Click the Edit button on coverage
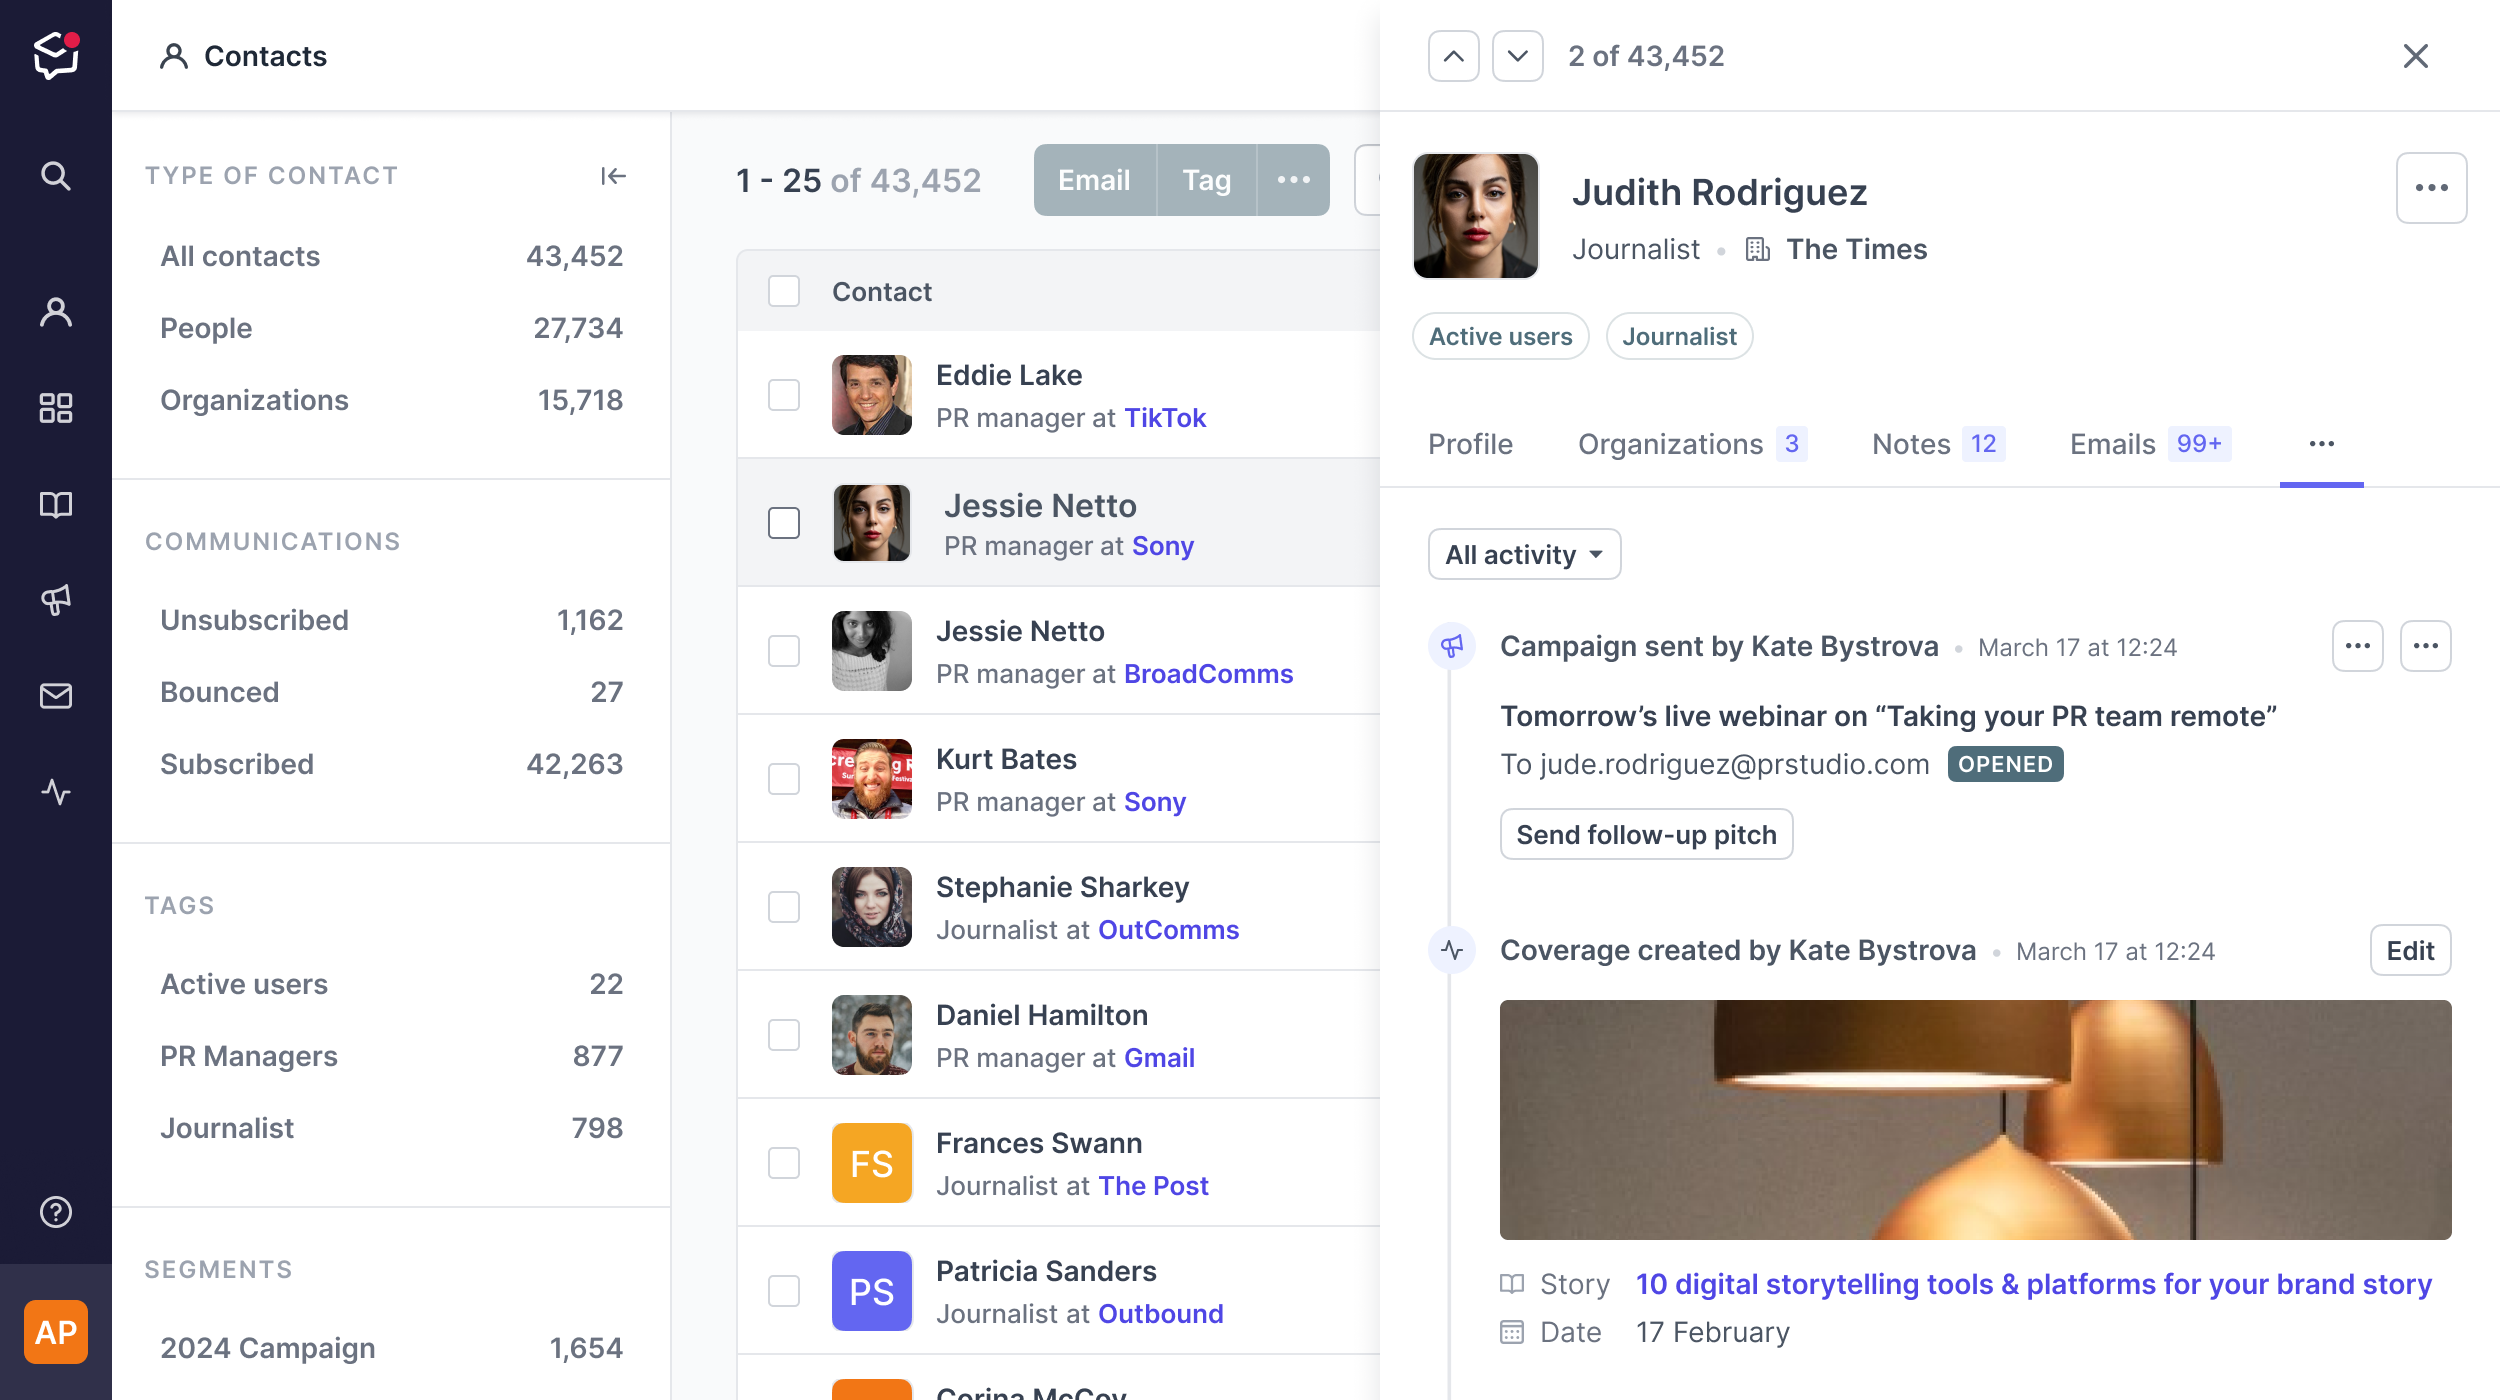The width and height of the screenshot is (2500, 1400). click(x=2411, y=950)
